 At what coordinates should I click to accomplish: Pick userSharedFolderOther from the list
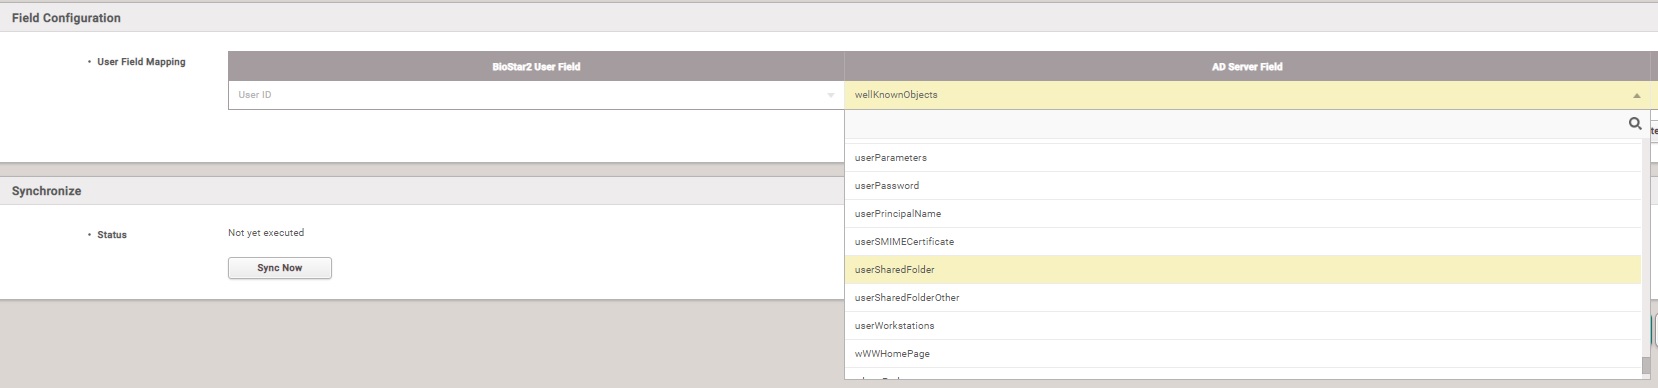[x=1243, y=298]
